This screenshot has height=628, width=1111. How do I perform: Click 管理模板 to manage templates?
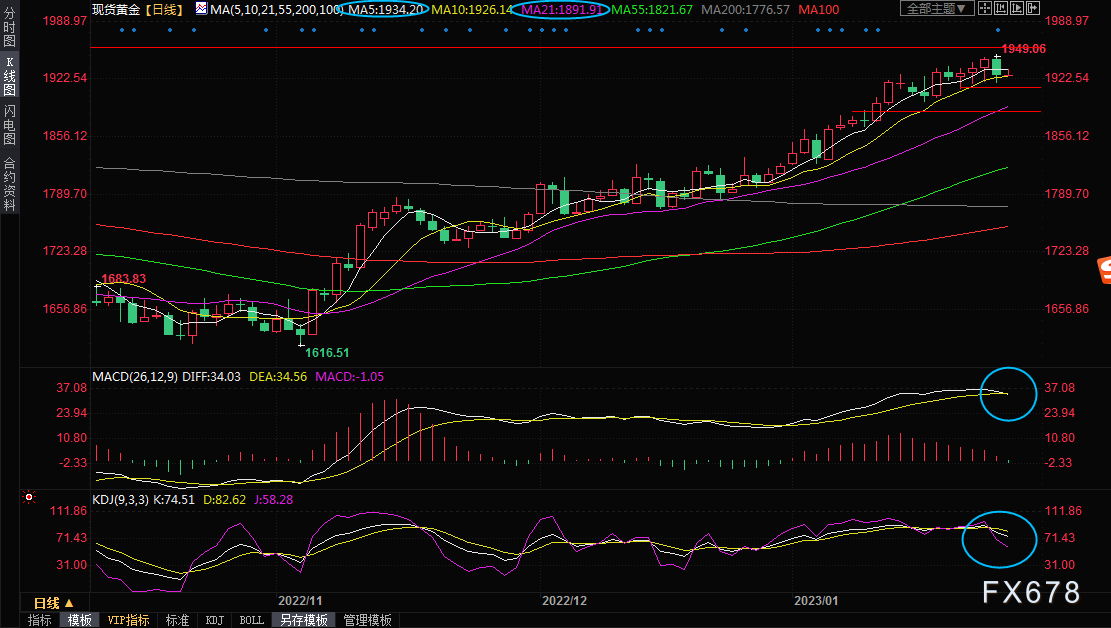[x=368, y=620]
